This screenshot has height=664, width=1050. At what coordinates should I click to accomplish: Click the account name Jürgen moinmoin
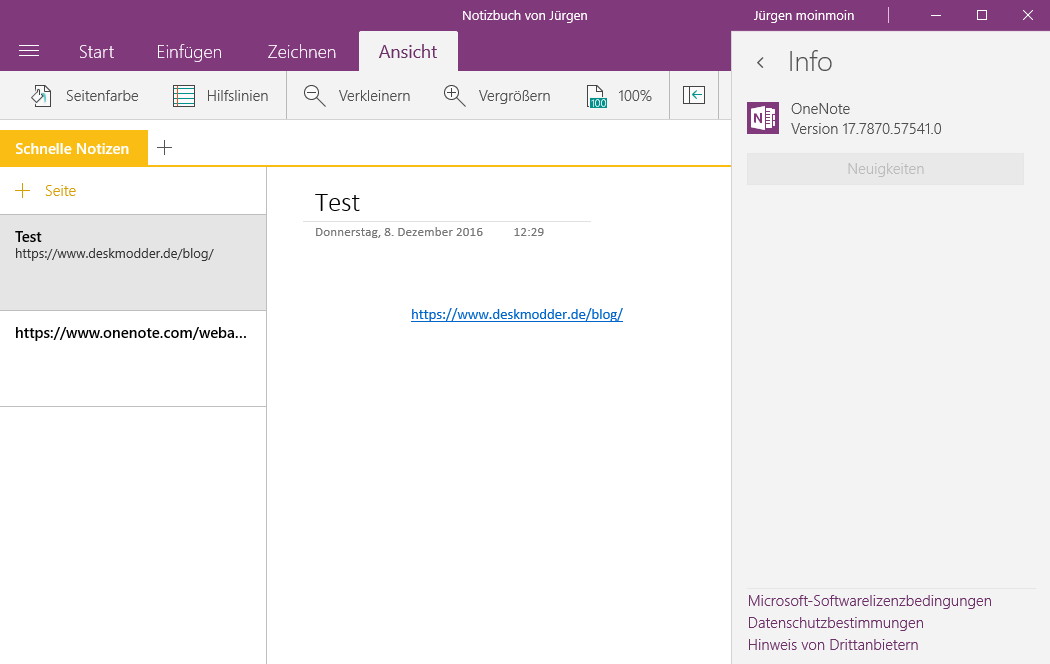(804, 15)
